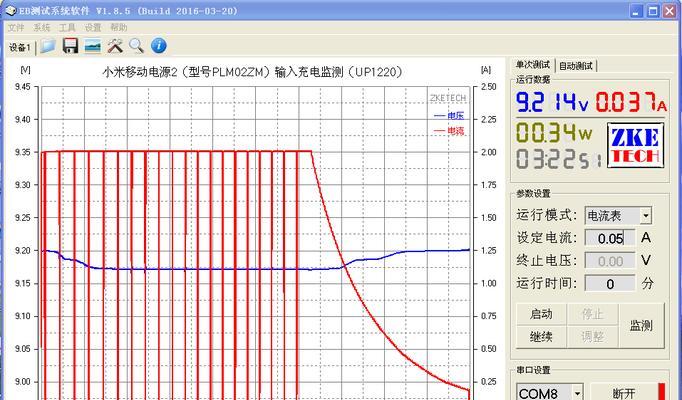Select the 设备1 toolbar tab
Image resolution: width=682 pixels, height=400 pixels.
(20, 47)
